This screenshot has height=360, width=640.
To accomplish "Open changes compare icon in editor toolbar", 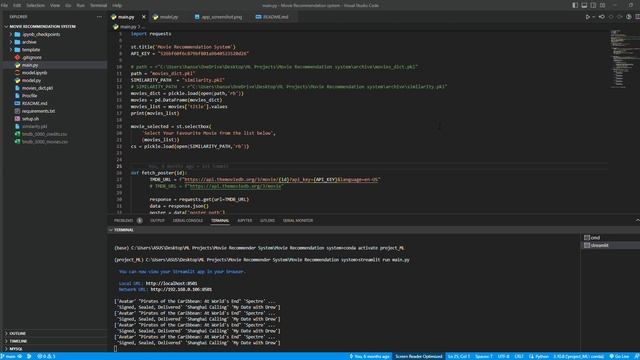I will [x=602, y=17].
